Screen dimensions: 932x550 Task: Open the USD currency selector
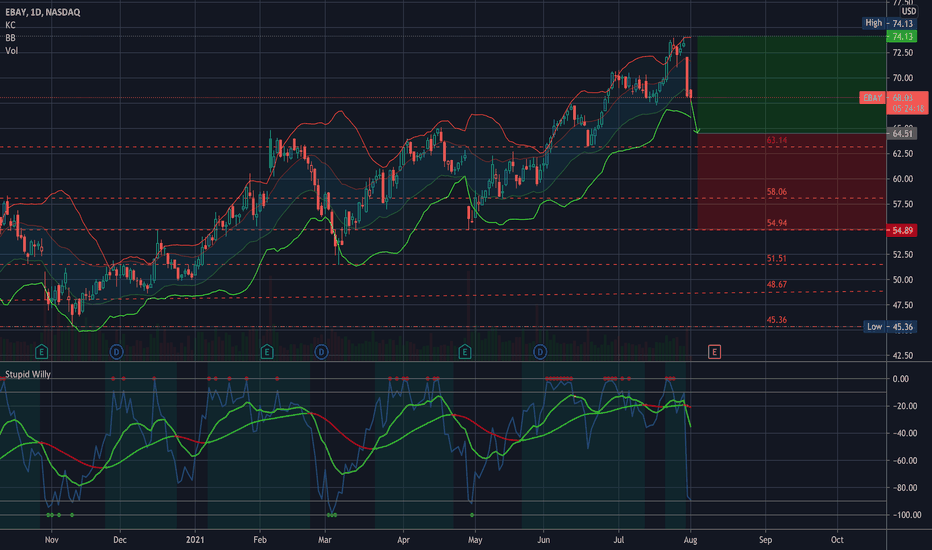[x=908, y=11]
